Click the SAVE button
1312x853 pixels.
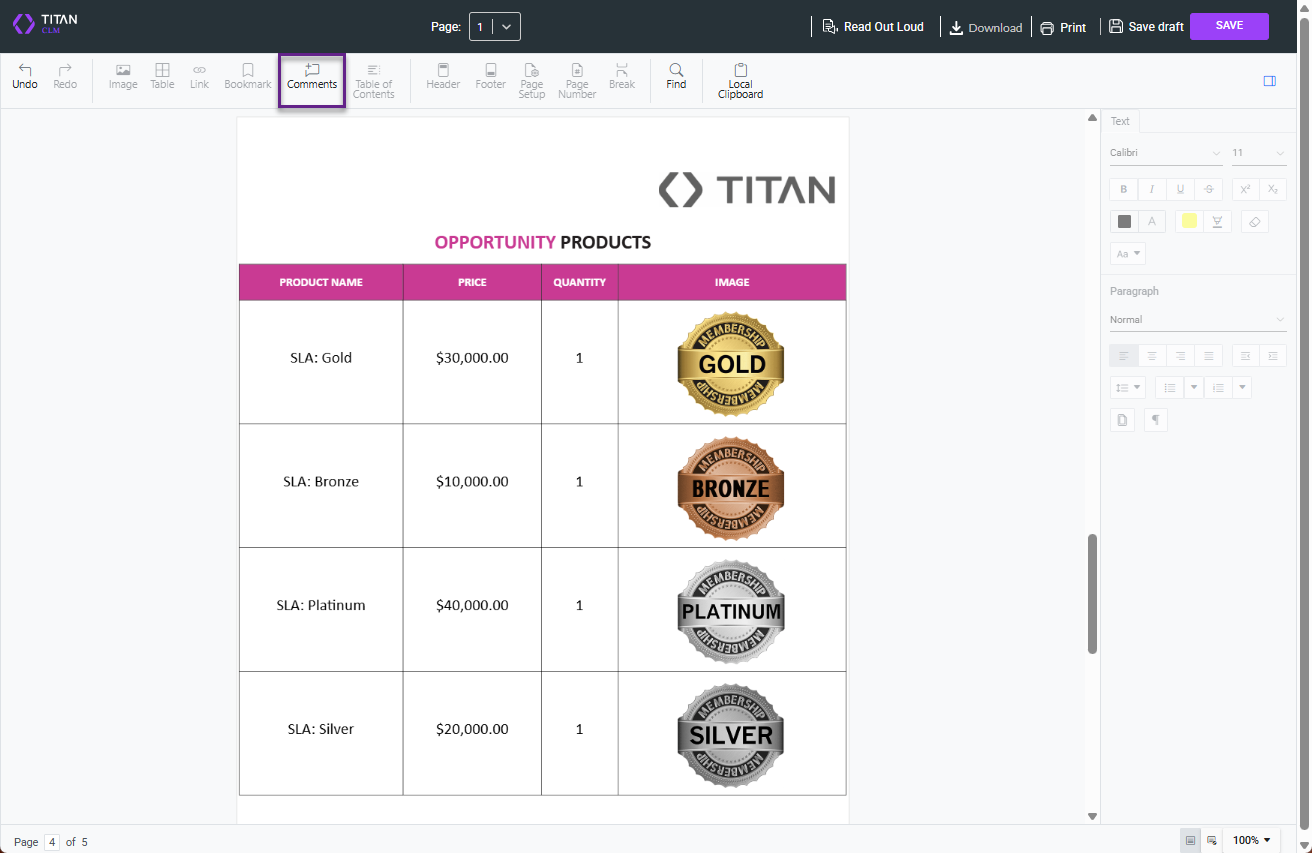1229,26
